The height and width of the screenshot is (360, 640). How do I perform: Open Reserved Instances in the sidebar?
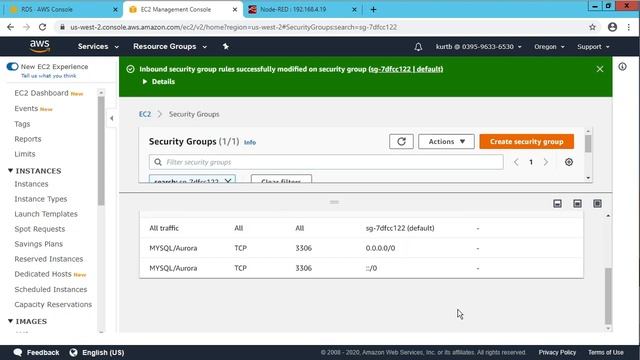(x=49, y=259)
